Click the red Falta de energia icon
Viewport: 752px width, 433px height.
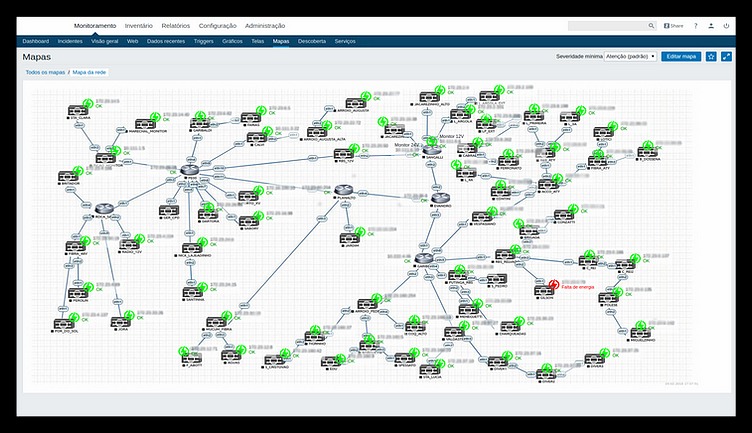pos(553,285)
